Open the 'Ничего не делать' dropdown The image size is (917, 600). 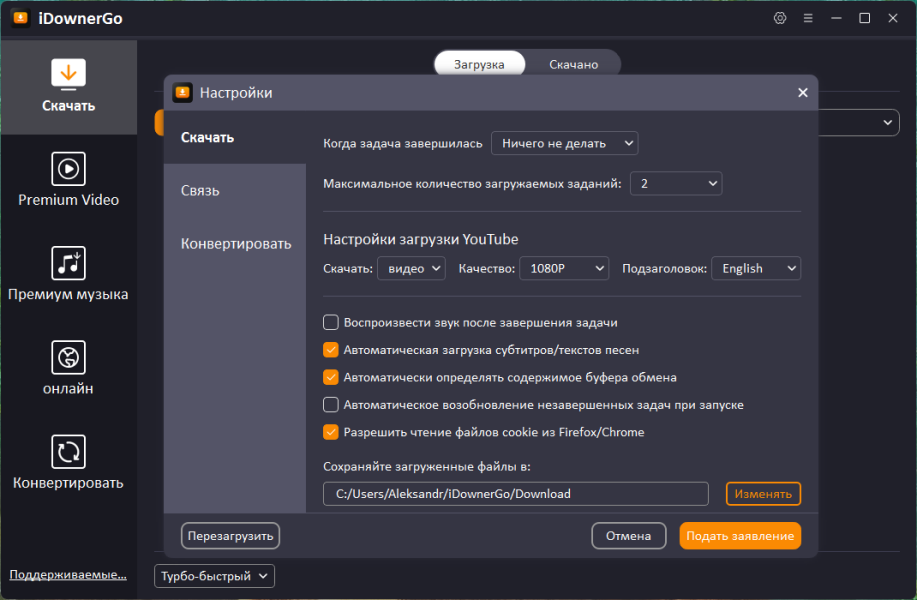click(565, 143)
